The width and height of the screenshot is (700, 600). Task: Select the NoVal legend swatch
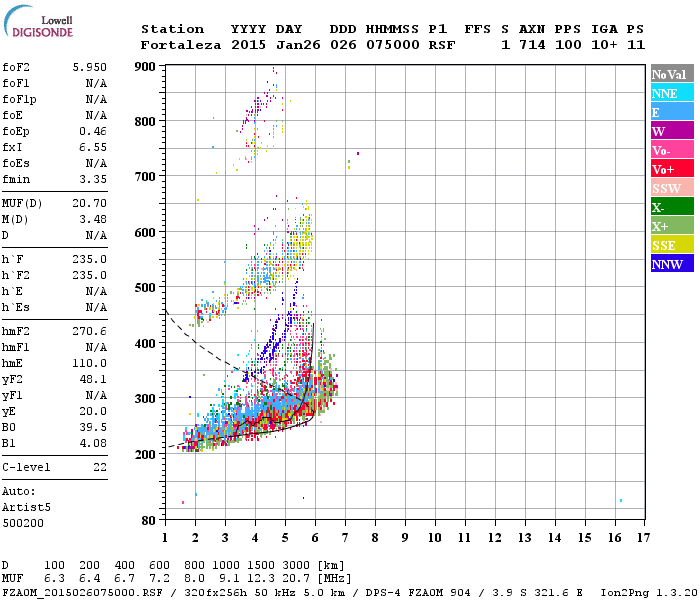(672, 74)
